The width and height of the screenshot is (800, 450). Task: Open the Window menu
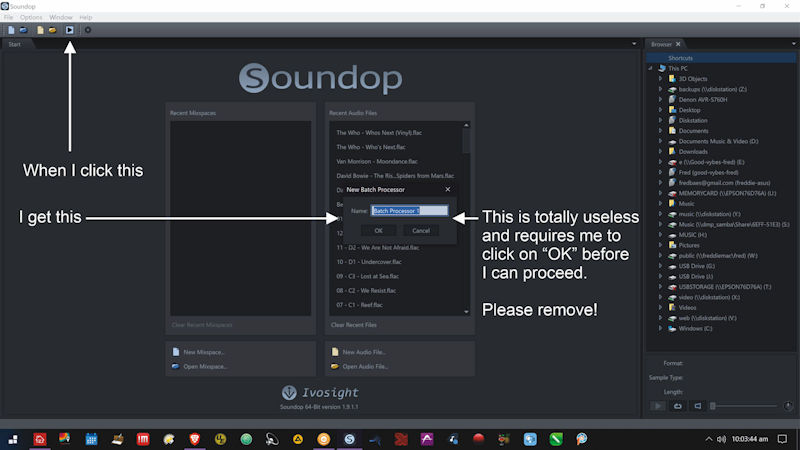point(61,17)
